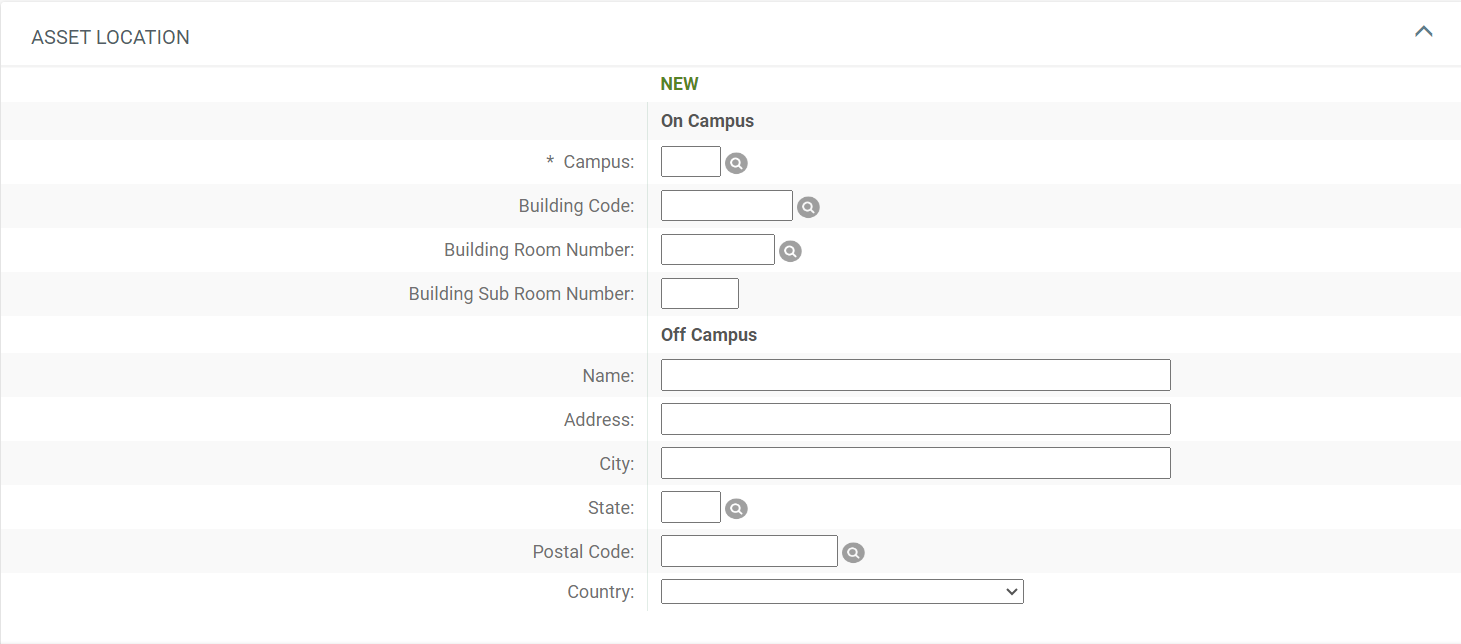Image resolution: width=1461 pixels, height=644 pixels.
Task: Click the Asset Location section header
Action: tap(111, 38)
